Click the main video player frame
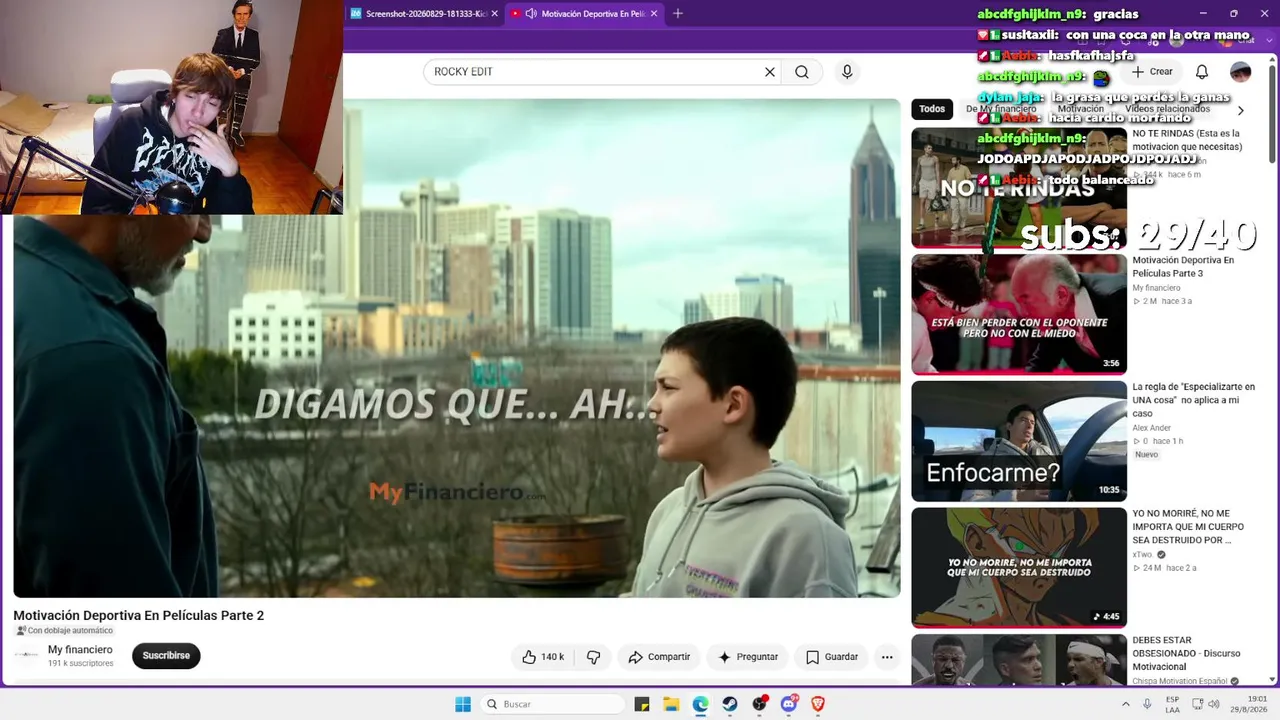Image resolution: width=1280 pixels, height=720 pixels. [457, 348]
